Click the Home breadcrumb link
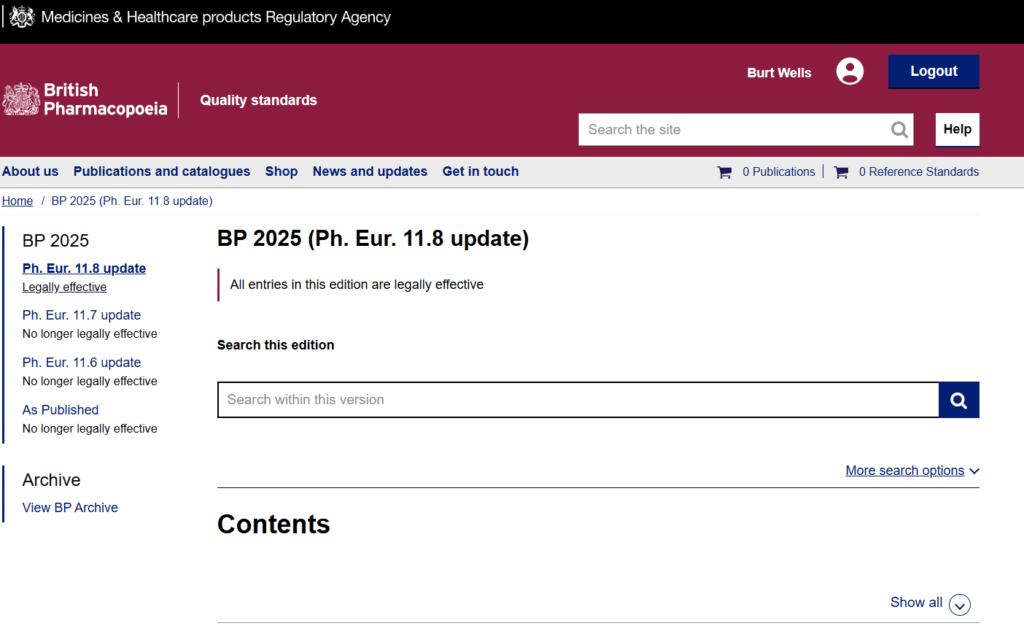The image size is (1024, 634). pyautogui.click(x=17, y=201)
